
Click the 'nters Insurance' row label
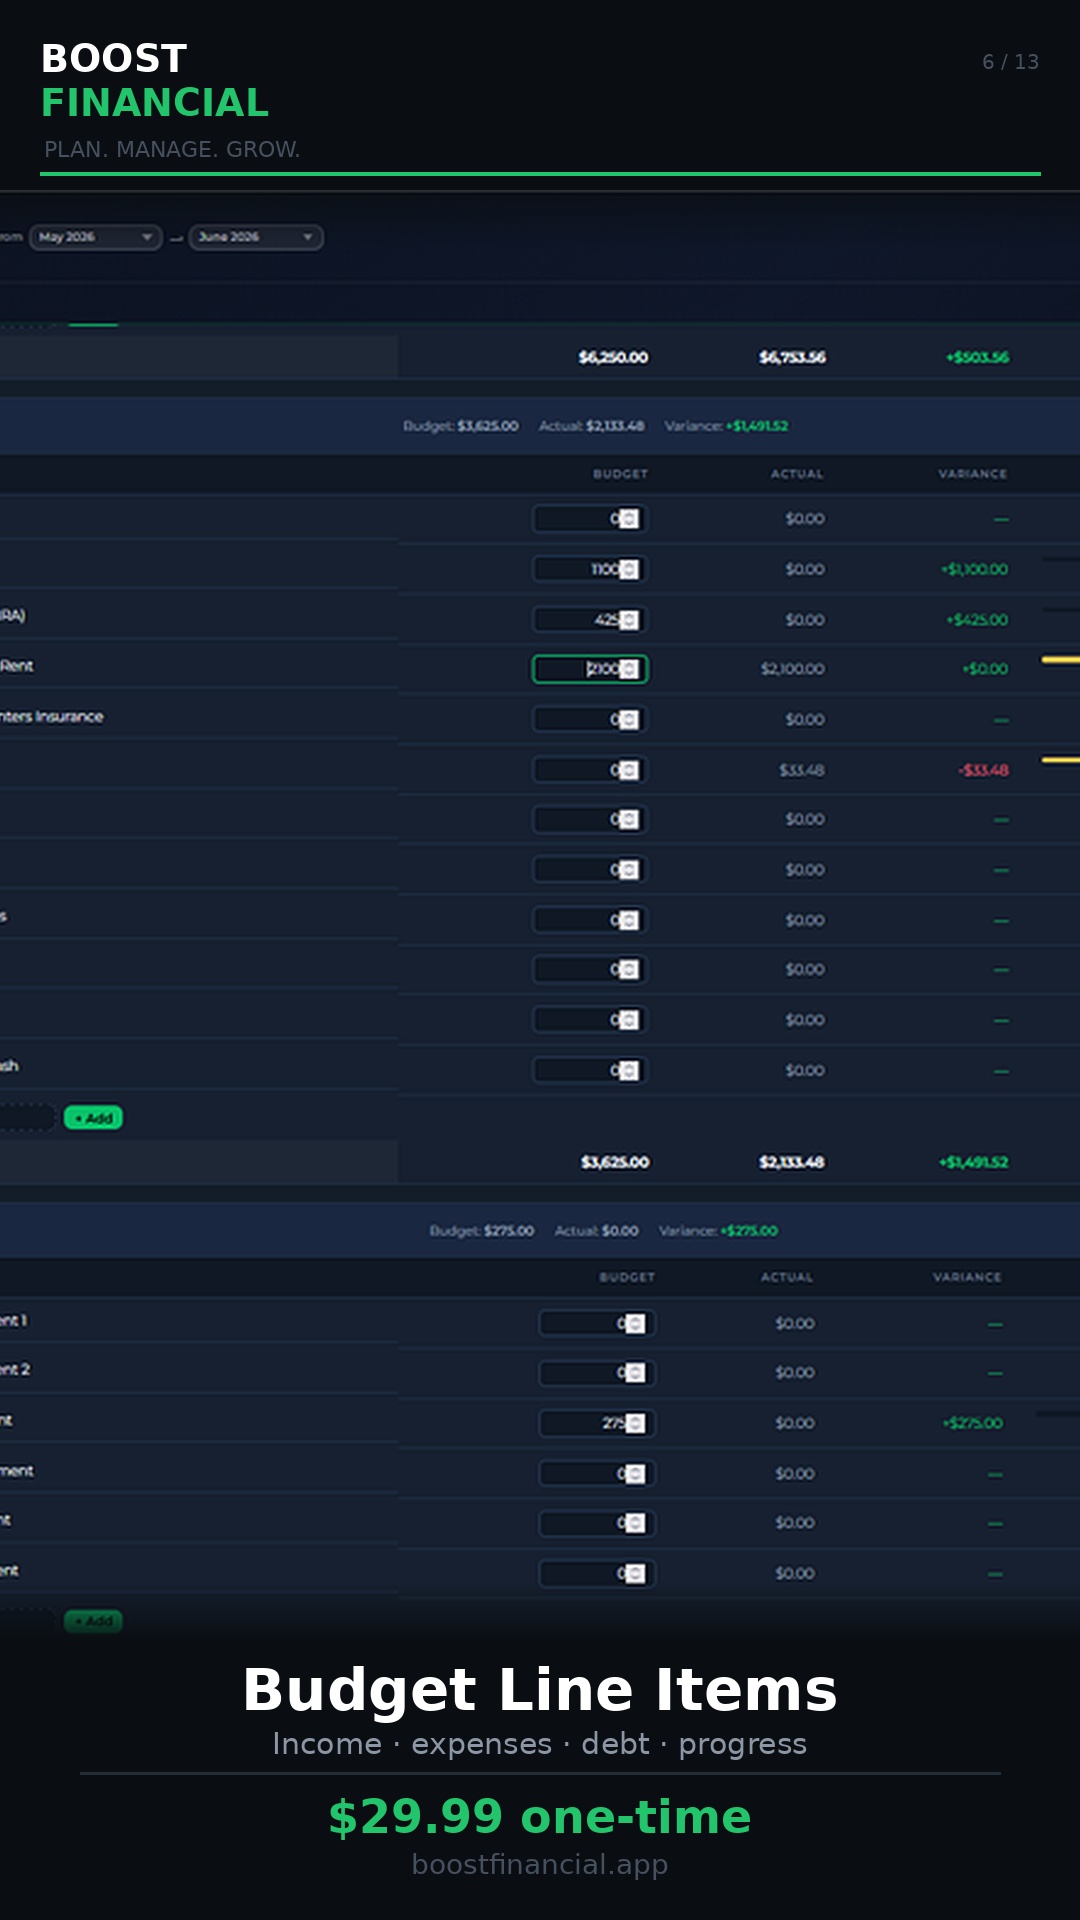click(51, 717)
